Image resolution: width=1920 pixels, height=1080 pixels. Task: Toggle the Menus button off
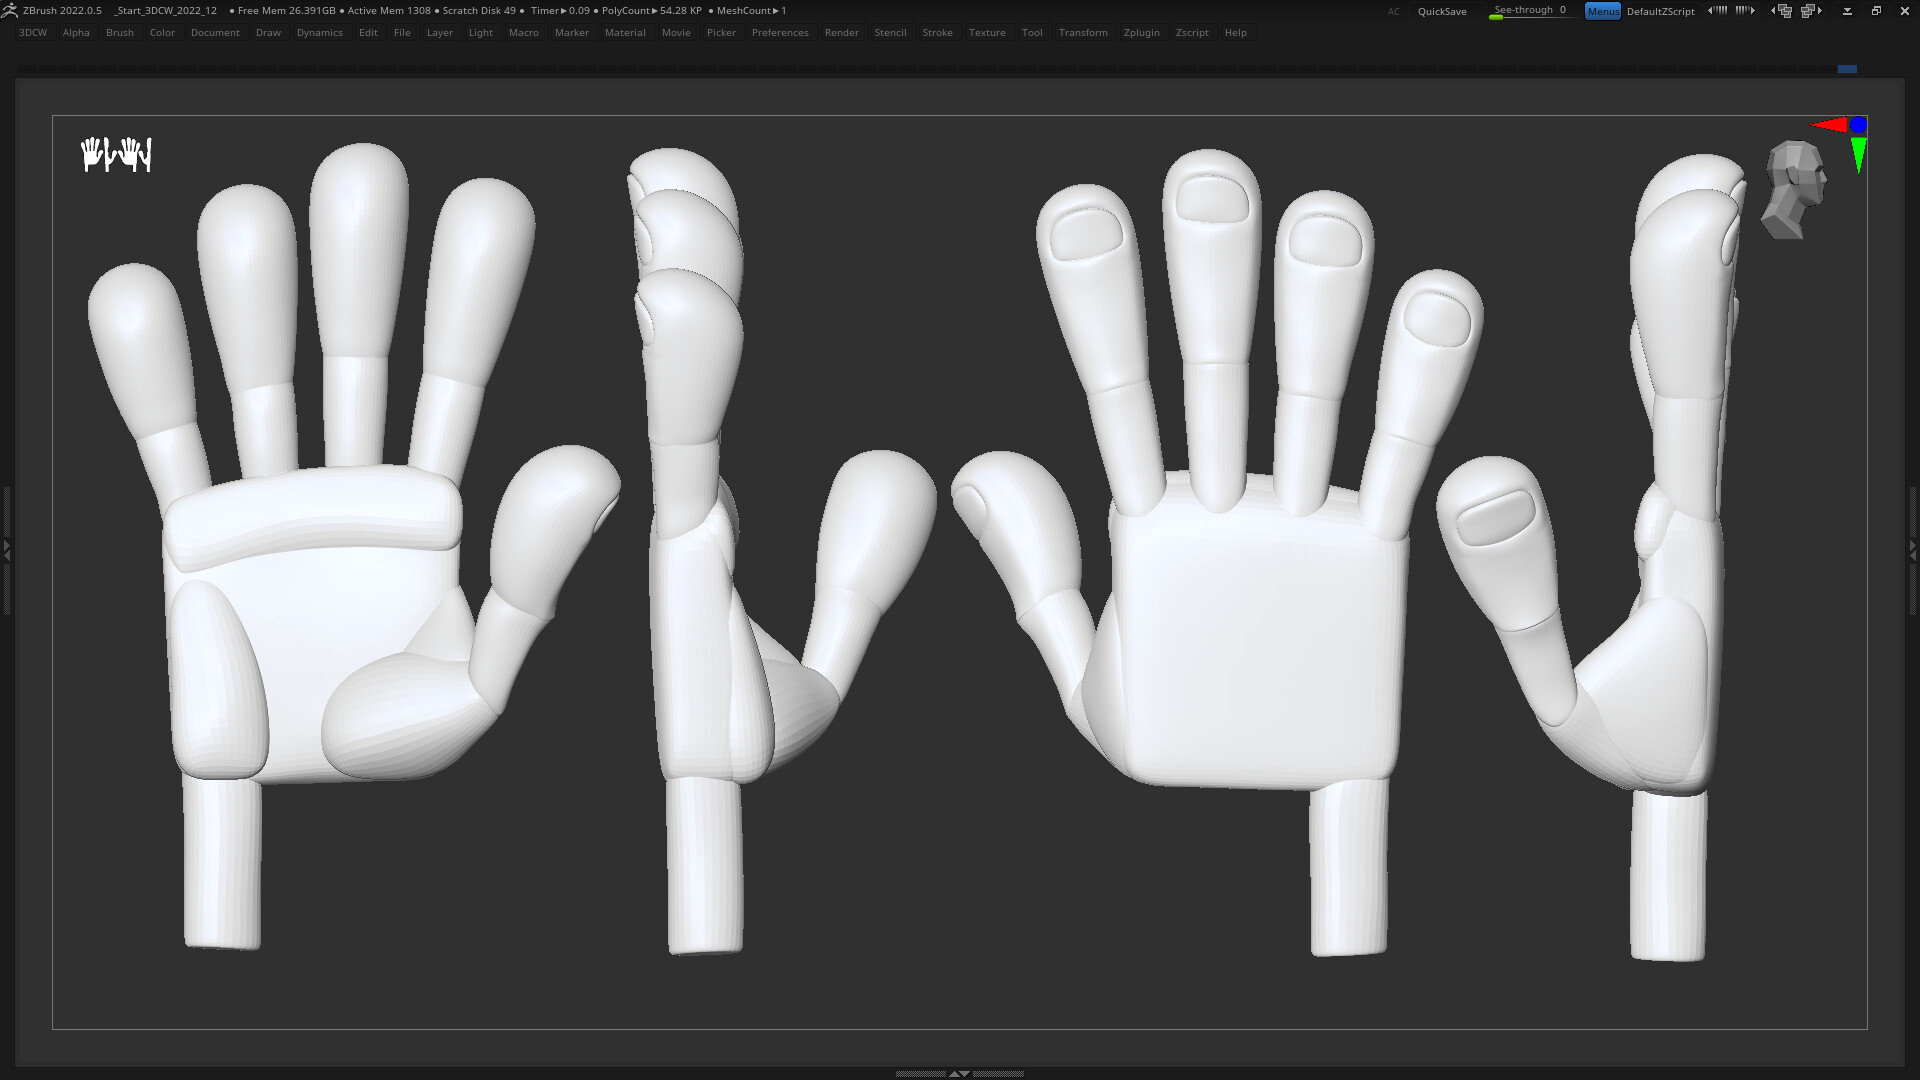point(1603,11)
